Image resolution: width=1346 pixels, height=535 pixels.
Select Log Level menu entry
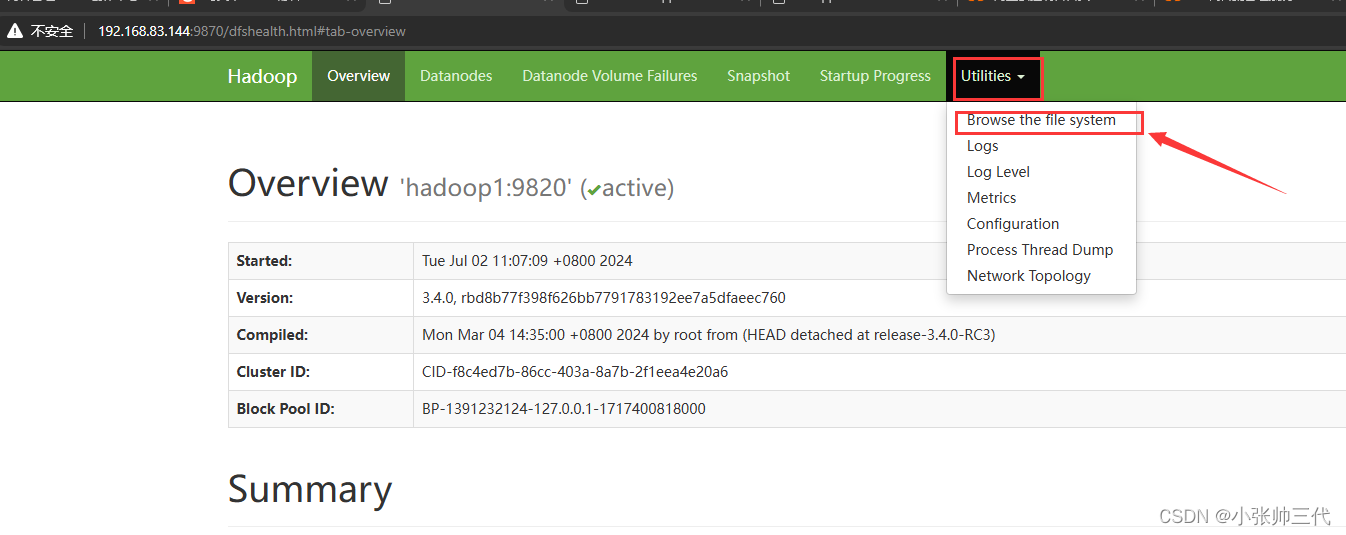tap(1041, 172)
